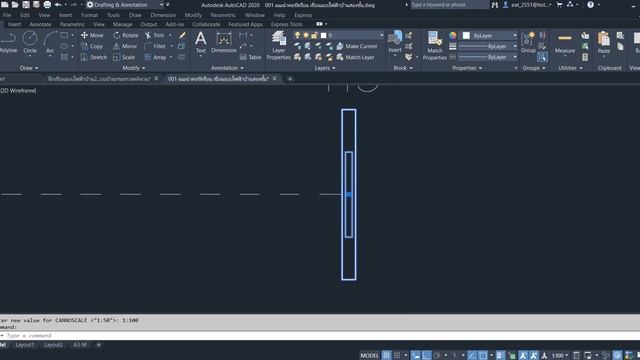The height and width of the screenshot is (360, 640).
Task: Click the Make Current layer button
Action: pyautogui.click(x=357, y=47)
